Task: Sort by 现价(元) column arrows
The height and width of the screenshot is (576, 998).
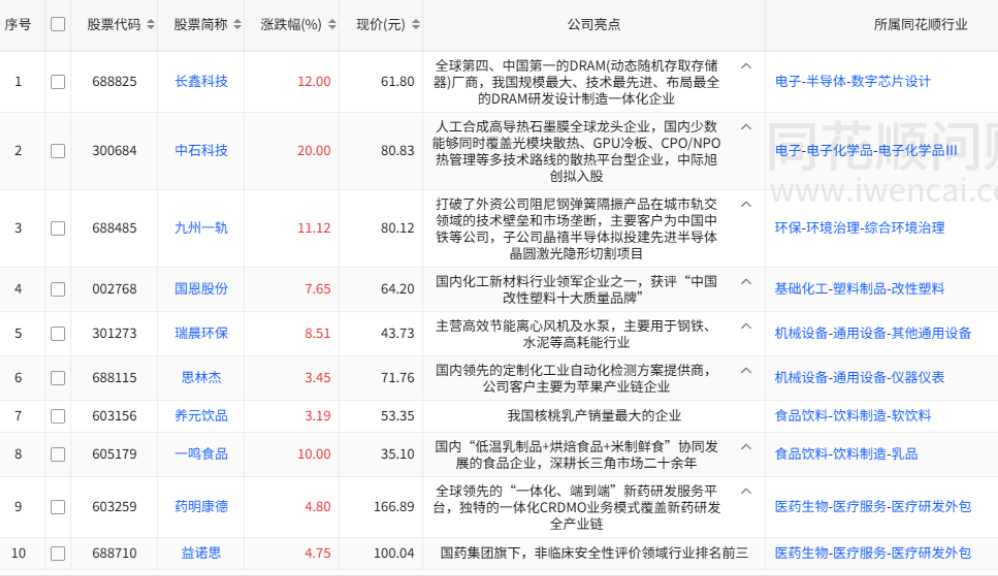Action: 416,25
